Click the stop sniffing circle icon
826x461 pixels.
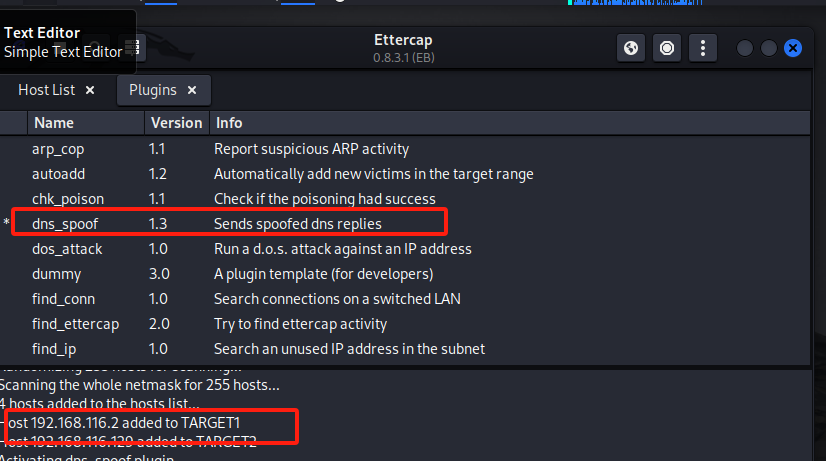(667, 48)
